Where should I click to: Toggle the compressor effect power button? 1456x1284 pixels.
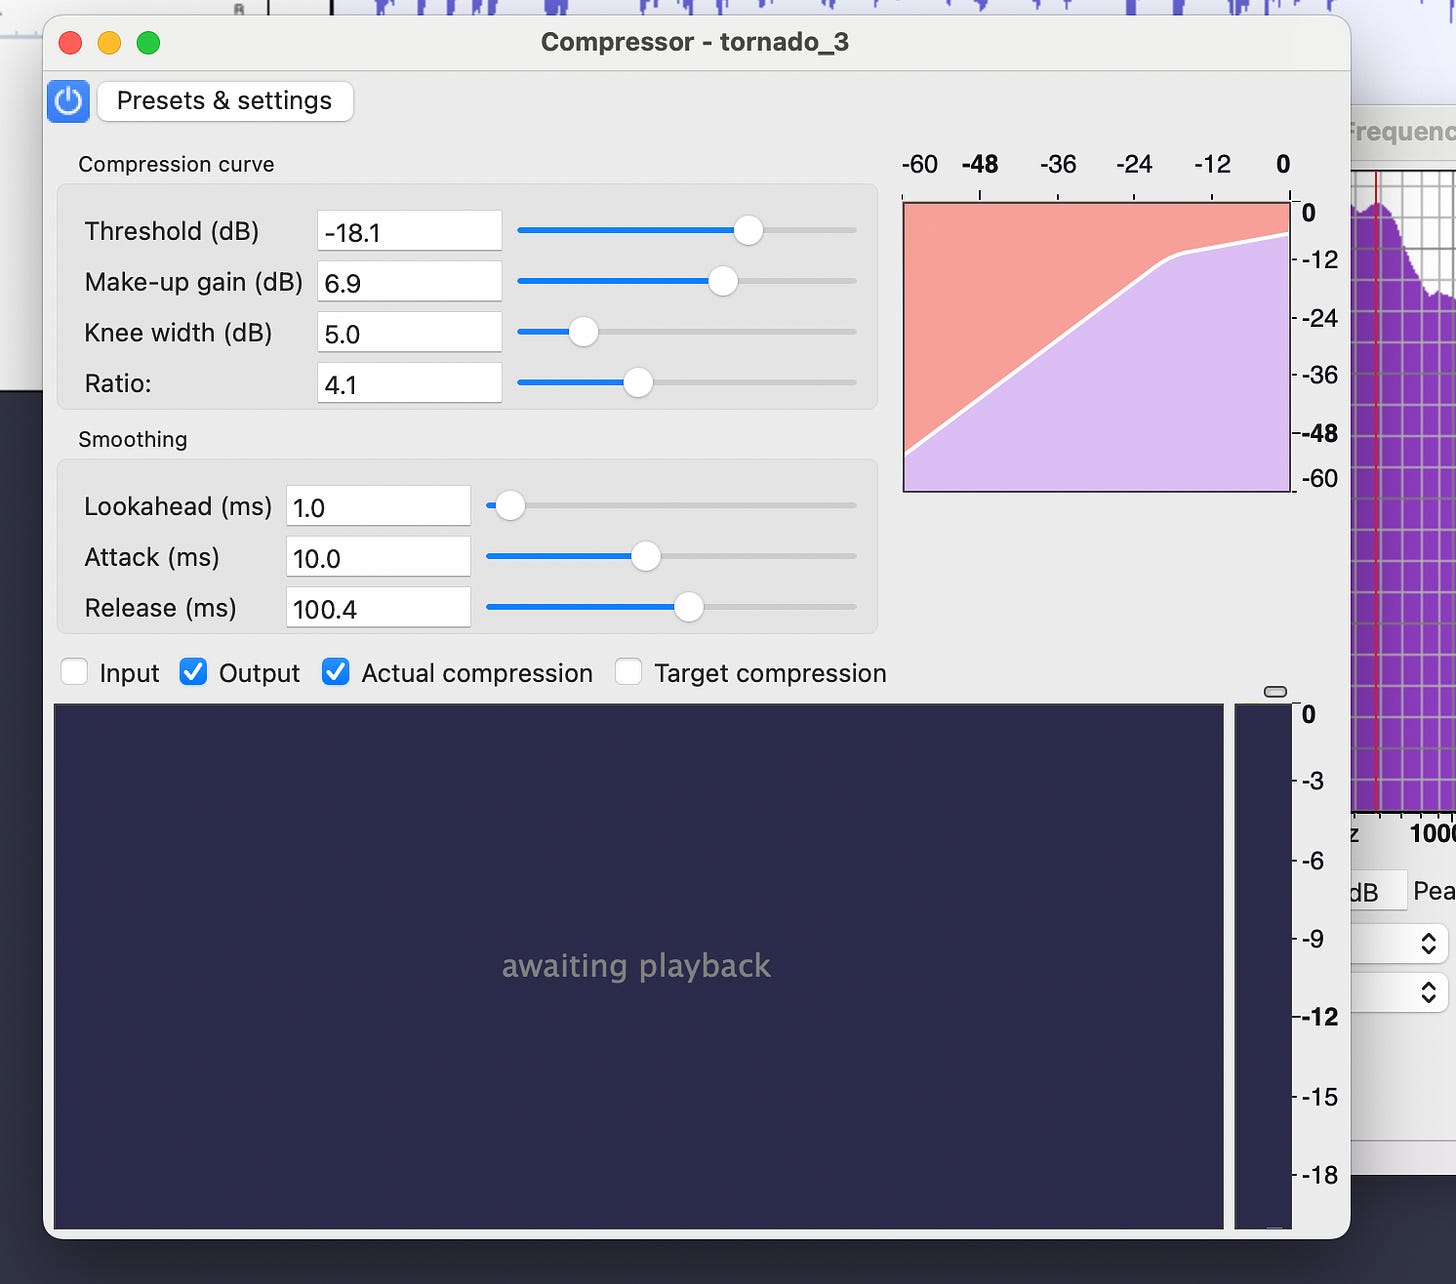click(x=68, y=101)
